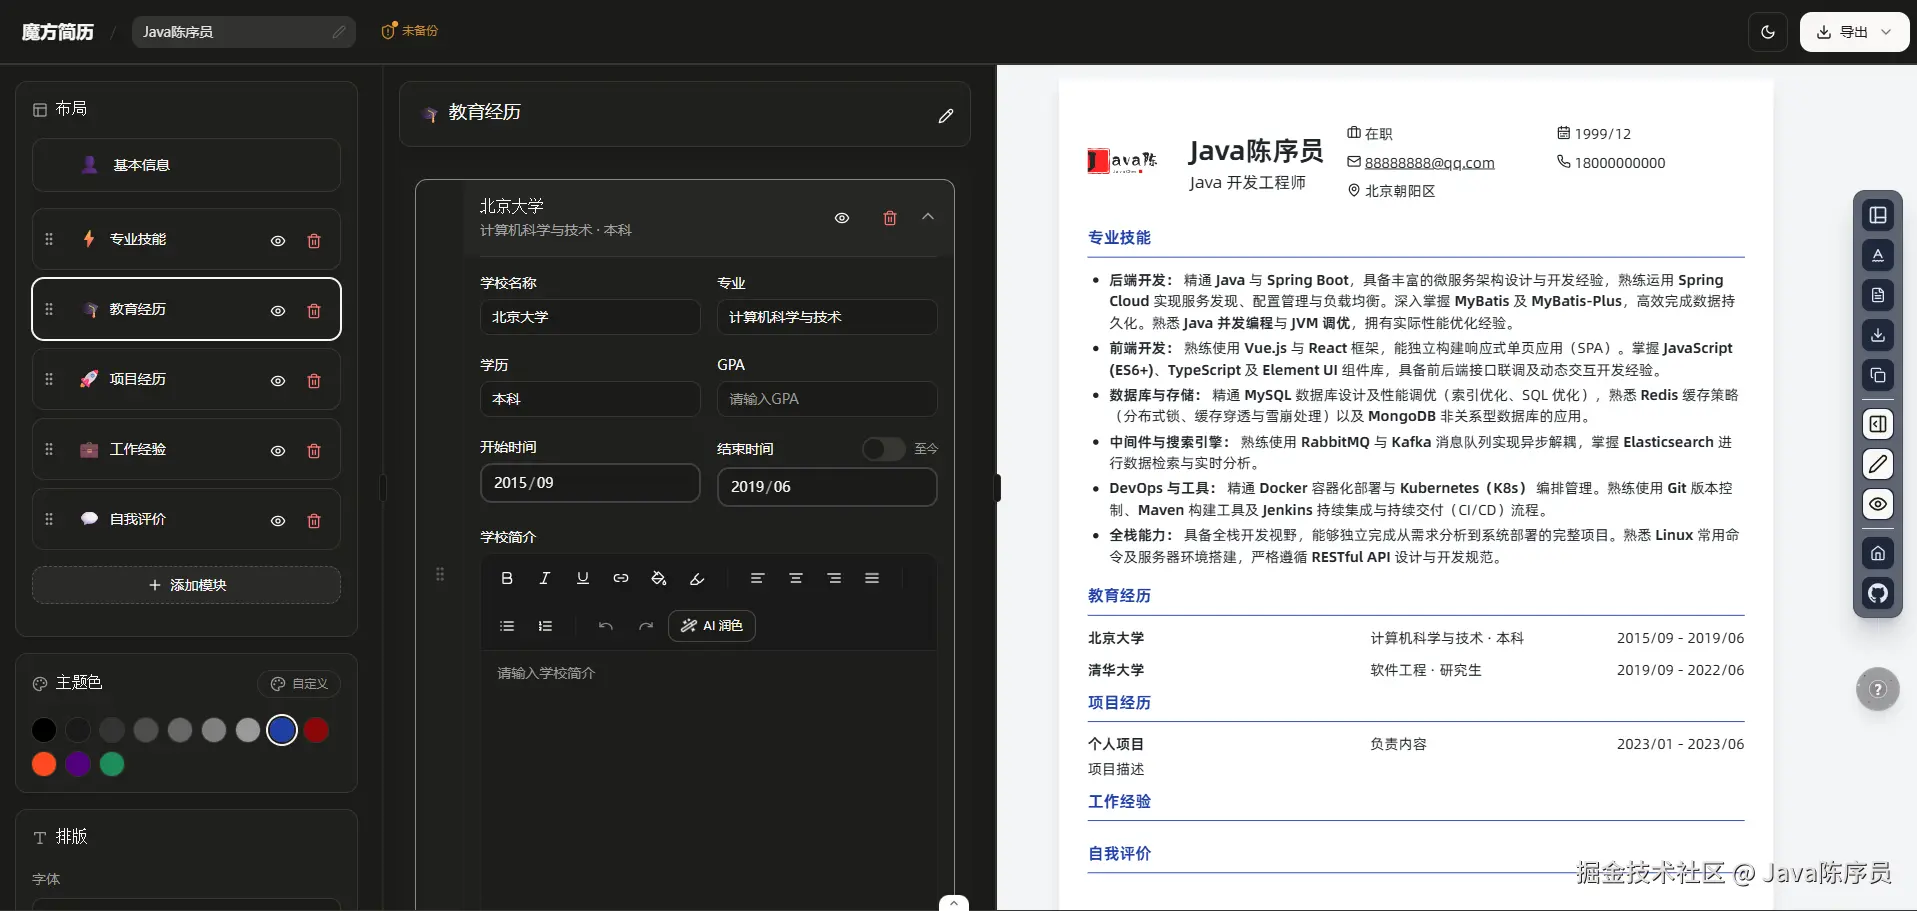Open the GitHub link icon
1917x911 pixels.
1878,593
